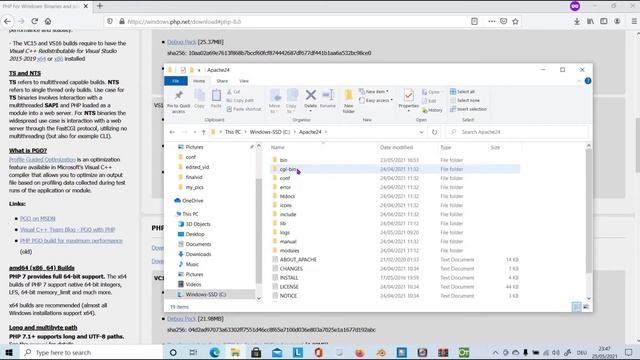640x360 pixels.
Task: Click Windows-SSD (C:) in navigation pane
Action: point(205,294)
